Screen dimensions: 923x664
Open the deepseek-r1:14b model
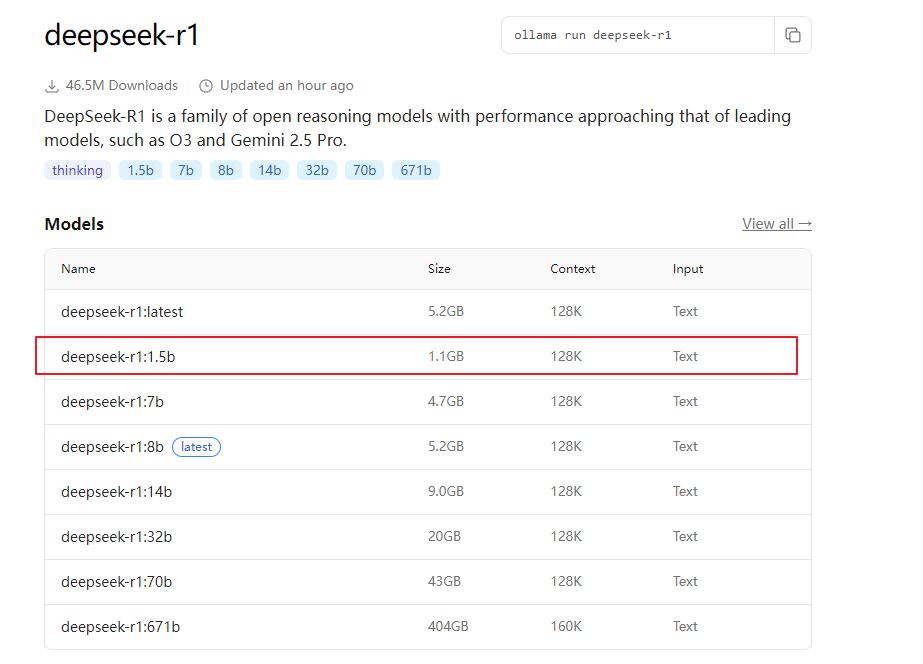coord(117,492)
